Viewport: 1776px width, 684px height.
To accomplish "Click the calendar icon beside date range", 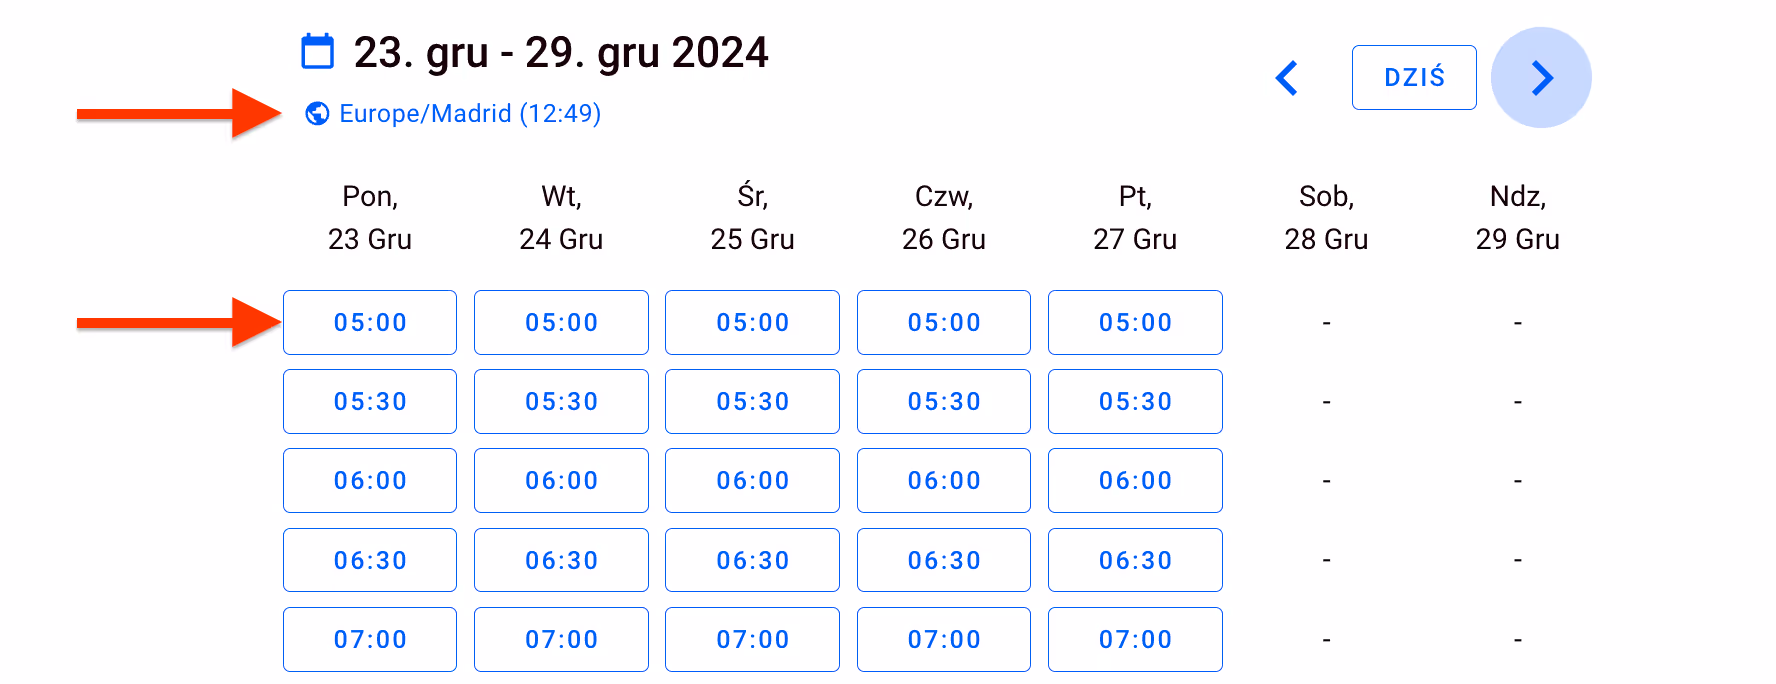I will [318, 52].
